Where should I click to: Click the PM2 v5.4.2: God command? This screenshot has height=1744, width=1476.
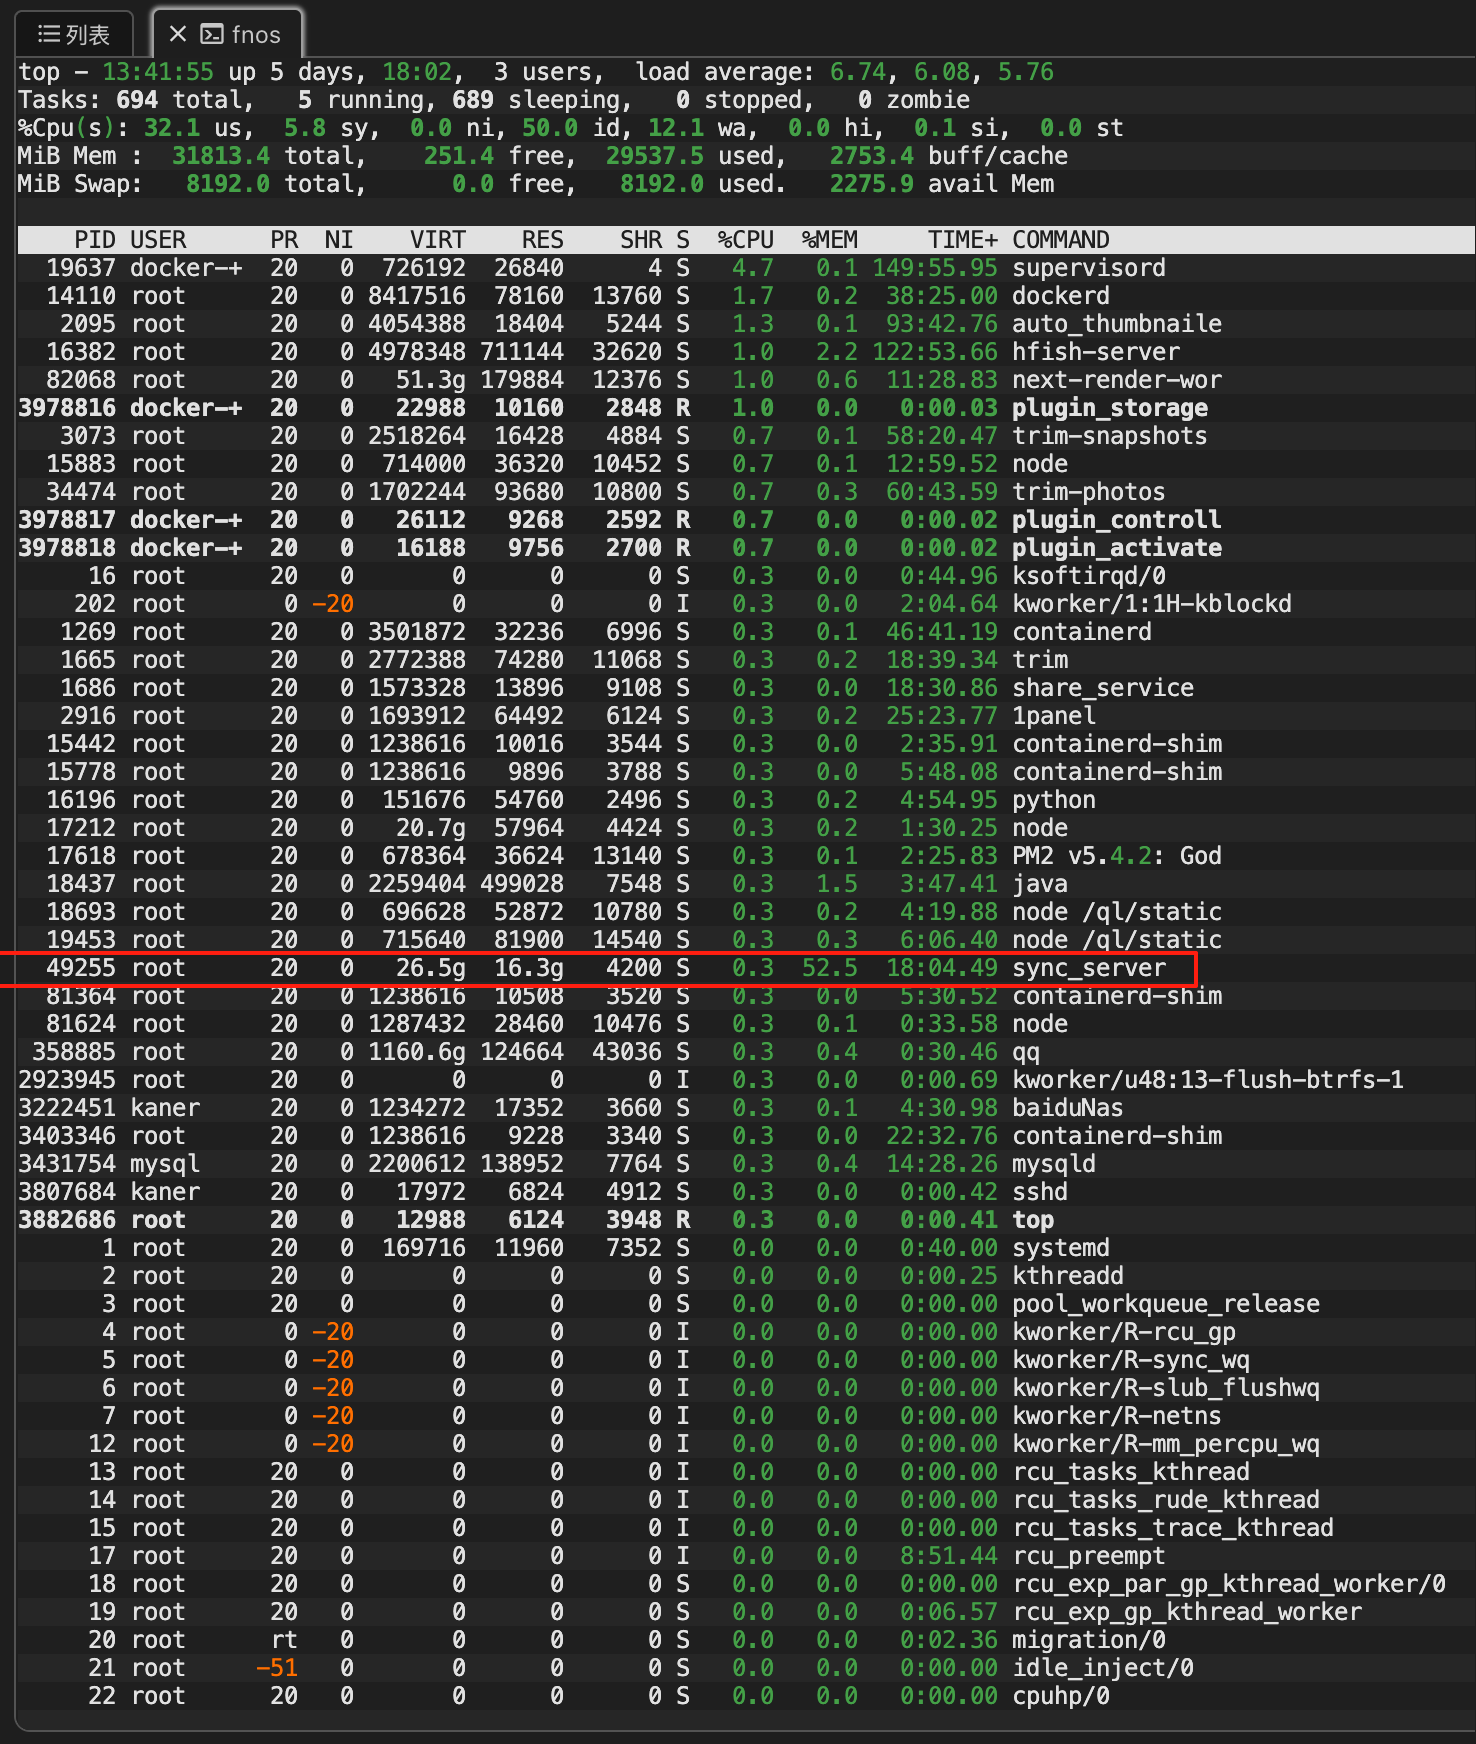(1117, 856)
